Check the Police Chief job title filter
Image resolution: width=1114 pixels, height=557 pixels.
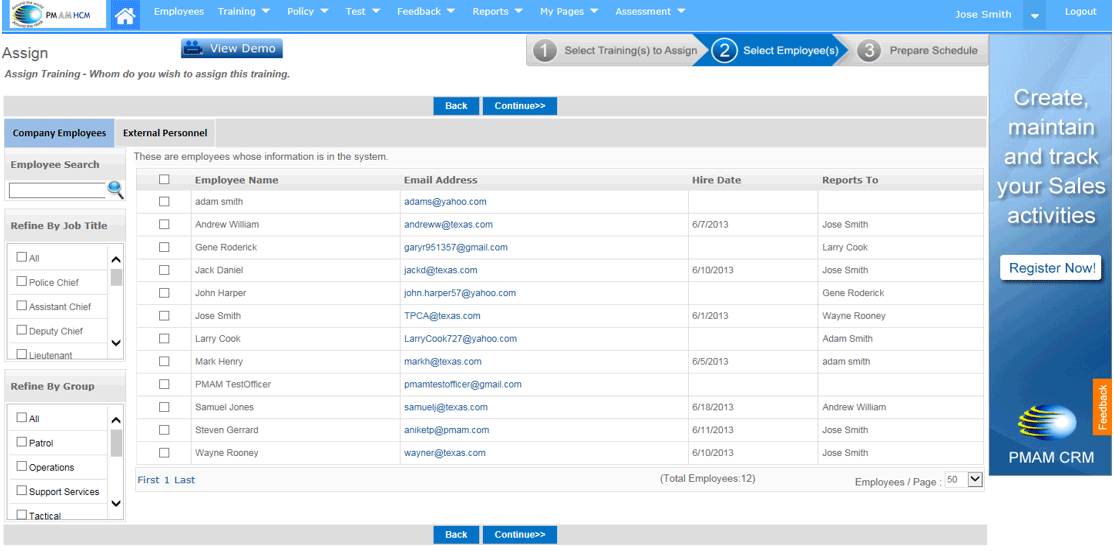[x=22, y=282]
